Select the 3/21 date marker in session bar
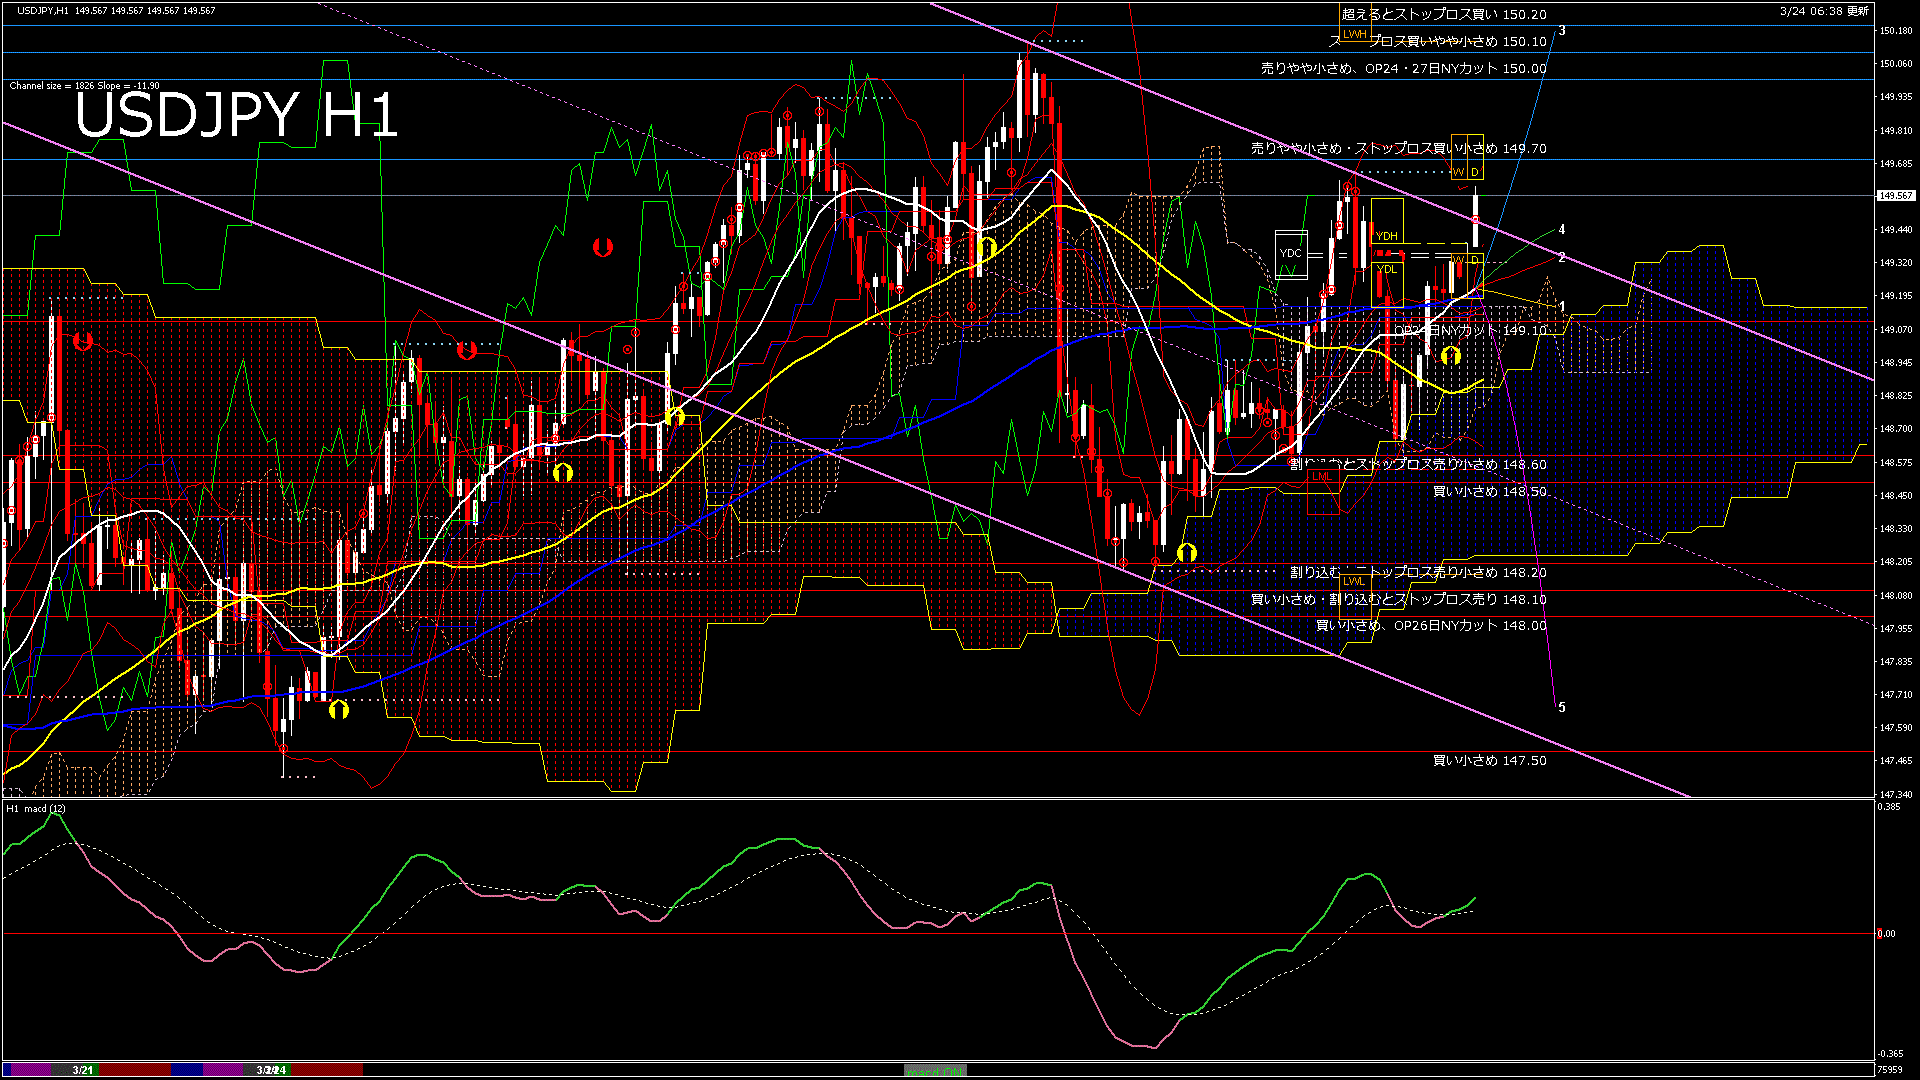Image resolution: width=1920 pixels, height=1080 pixels. click(83, 1070)
